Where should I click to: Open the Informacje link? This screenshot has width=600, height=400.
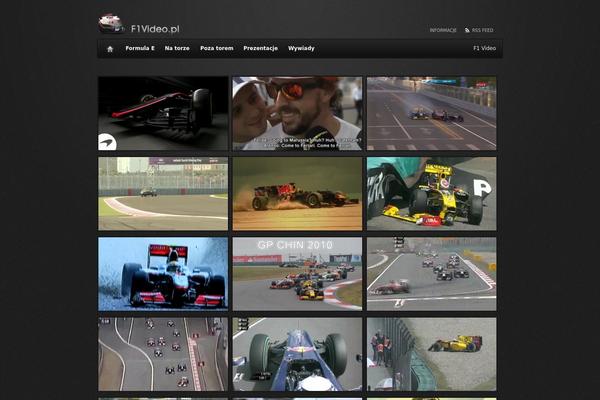(x=443, y=30)
